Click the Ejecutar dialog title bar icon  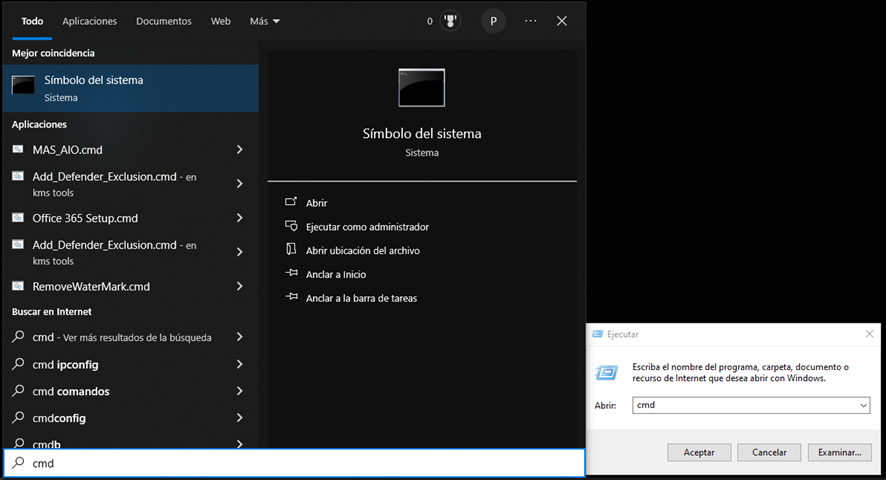(x=597, y=334)
